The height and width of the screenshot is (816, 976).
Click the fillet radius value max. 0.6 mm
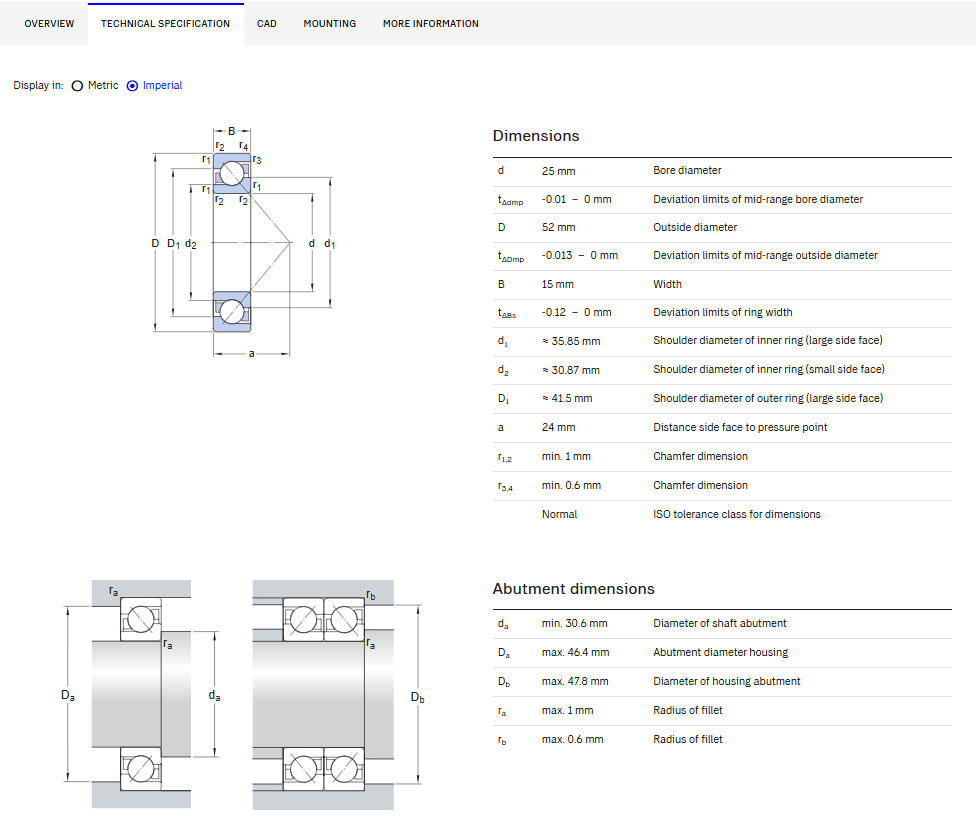click(x=572, y=739)
